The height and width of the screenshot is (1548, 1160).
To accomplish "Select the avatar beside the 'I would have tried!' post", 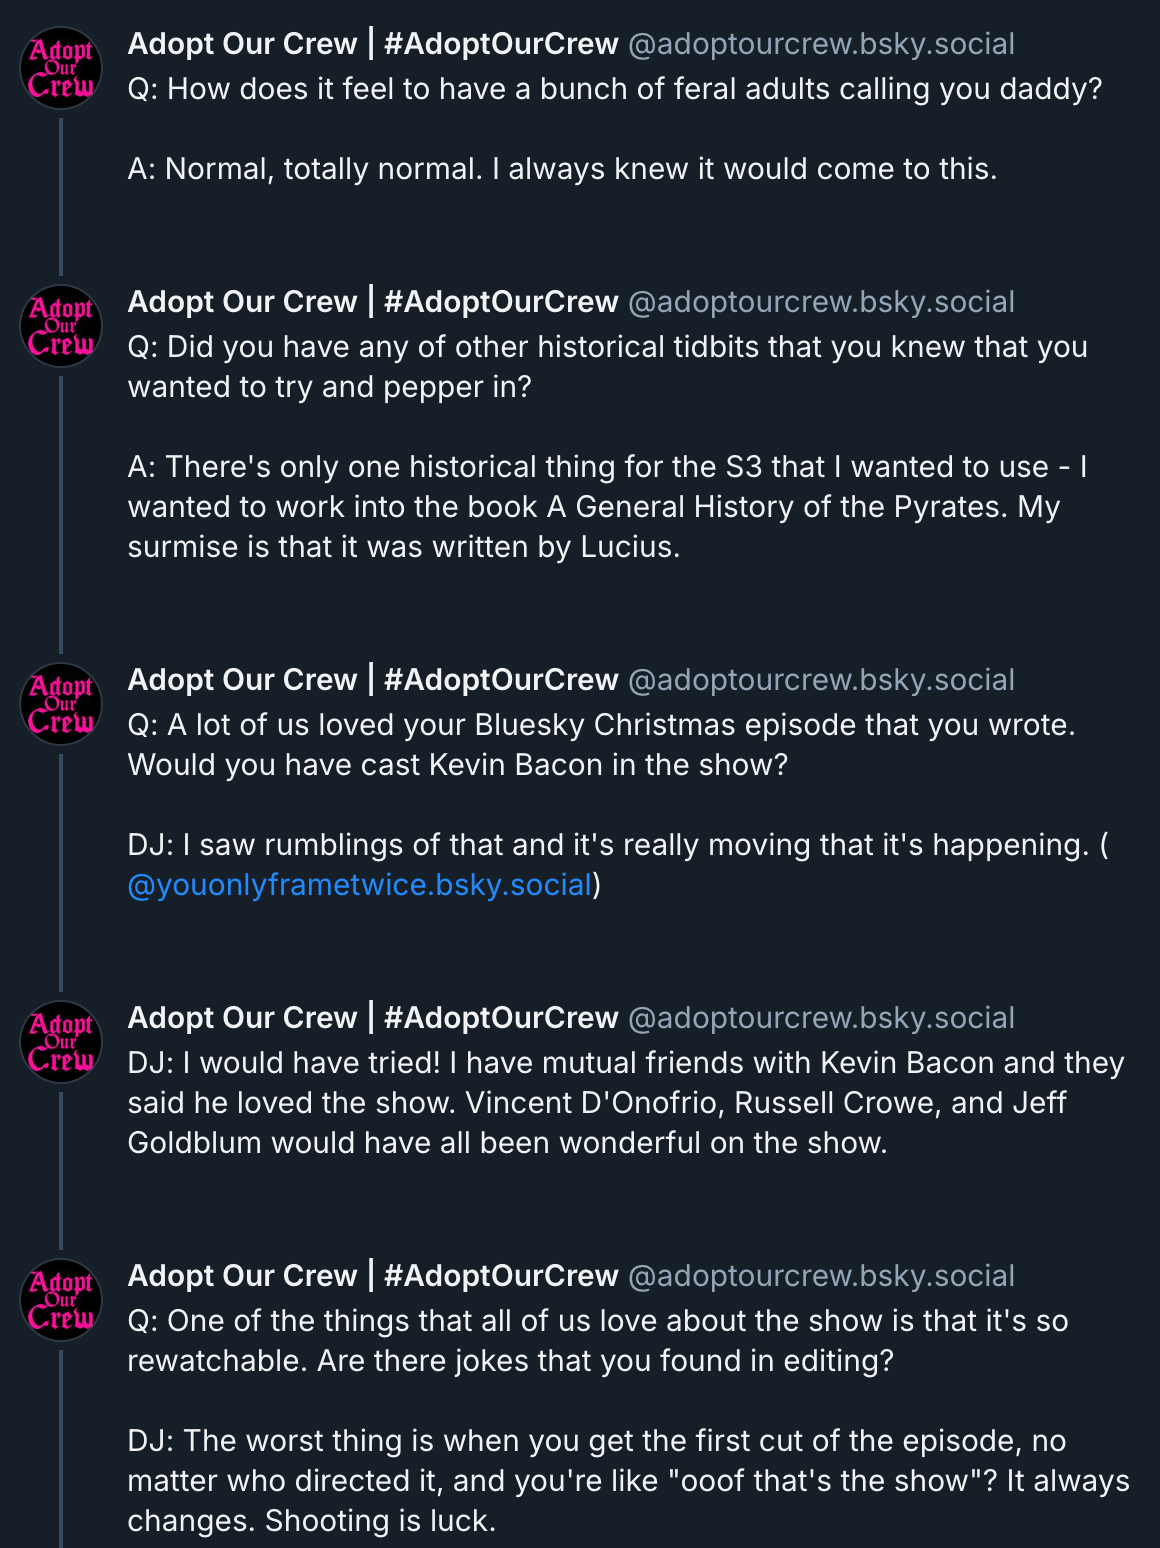I will click(61, 1042).
